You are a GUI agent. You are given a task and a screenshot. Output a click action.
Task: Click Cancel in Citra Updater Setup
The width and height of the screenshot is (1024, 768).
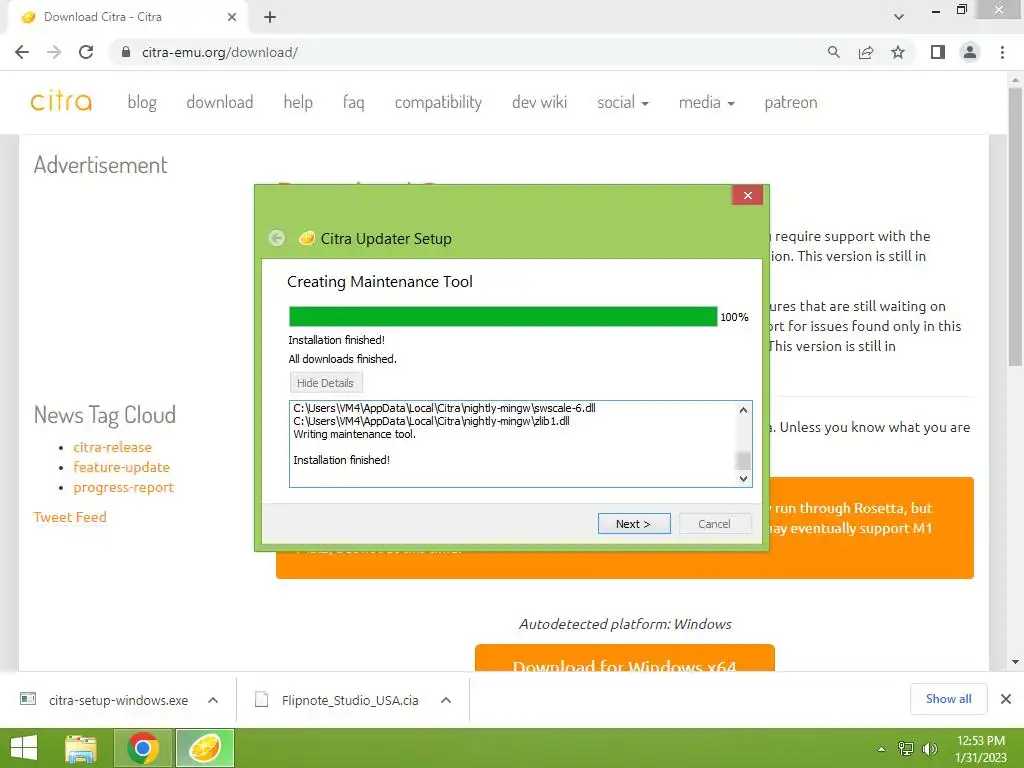pos(714,524)
